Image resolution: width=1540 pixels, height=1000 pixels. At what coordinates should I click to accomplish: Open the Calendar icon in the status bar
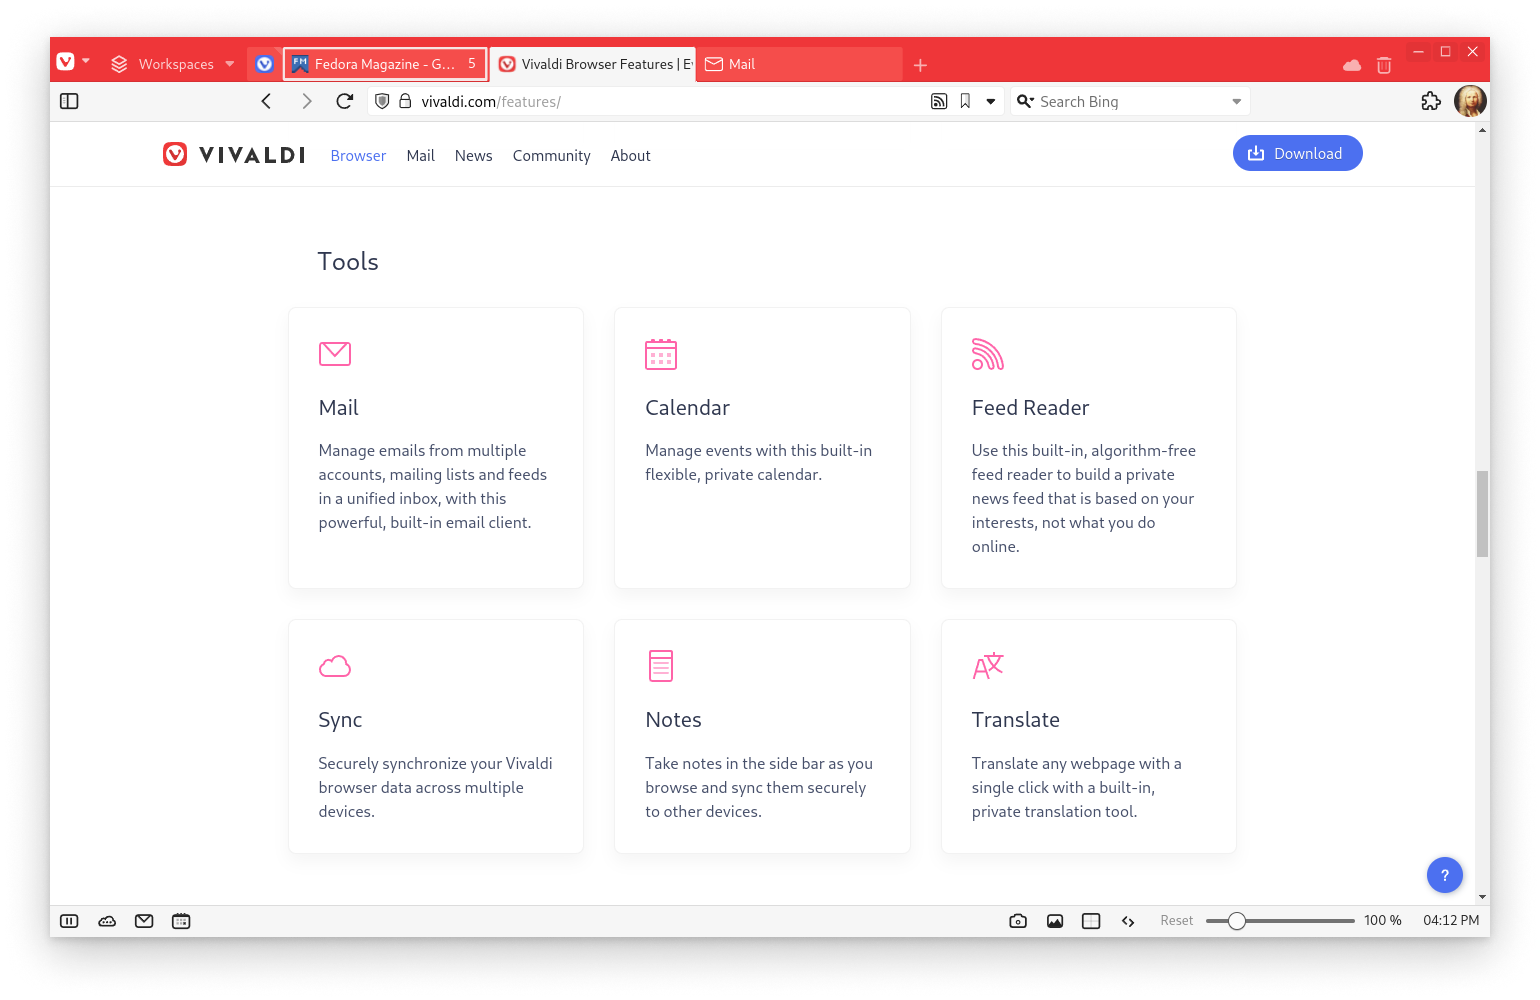click(x=181, y=920)
